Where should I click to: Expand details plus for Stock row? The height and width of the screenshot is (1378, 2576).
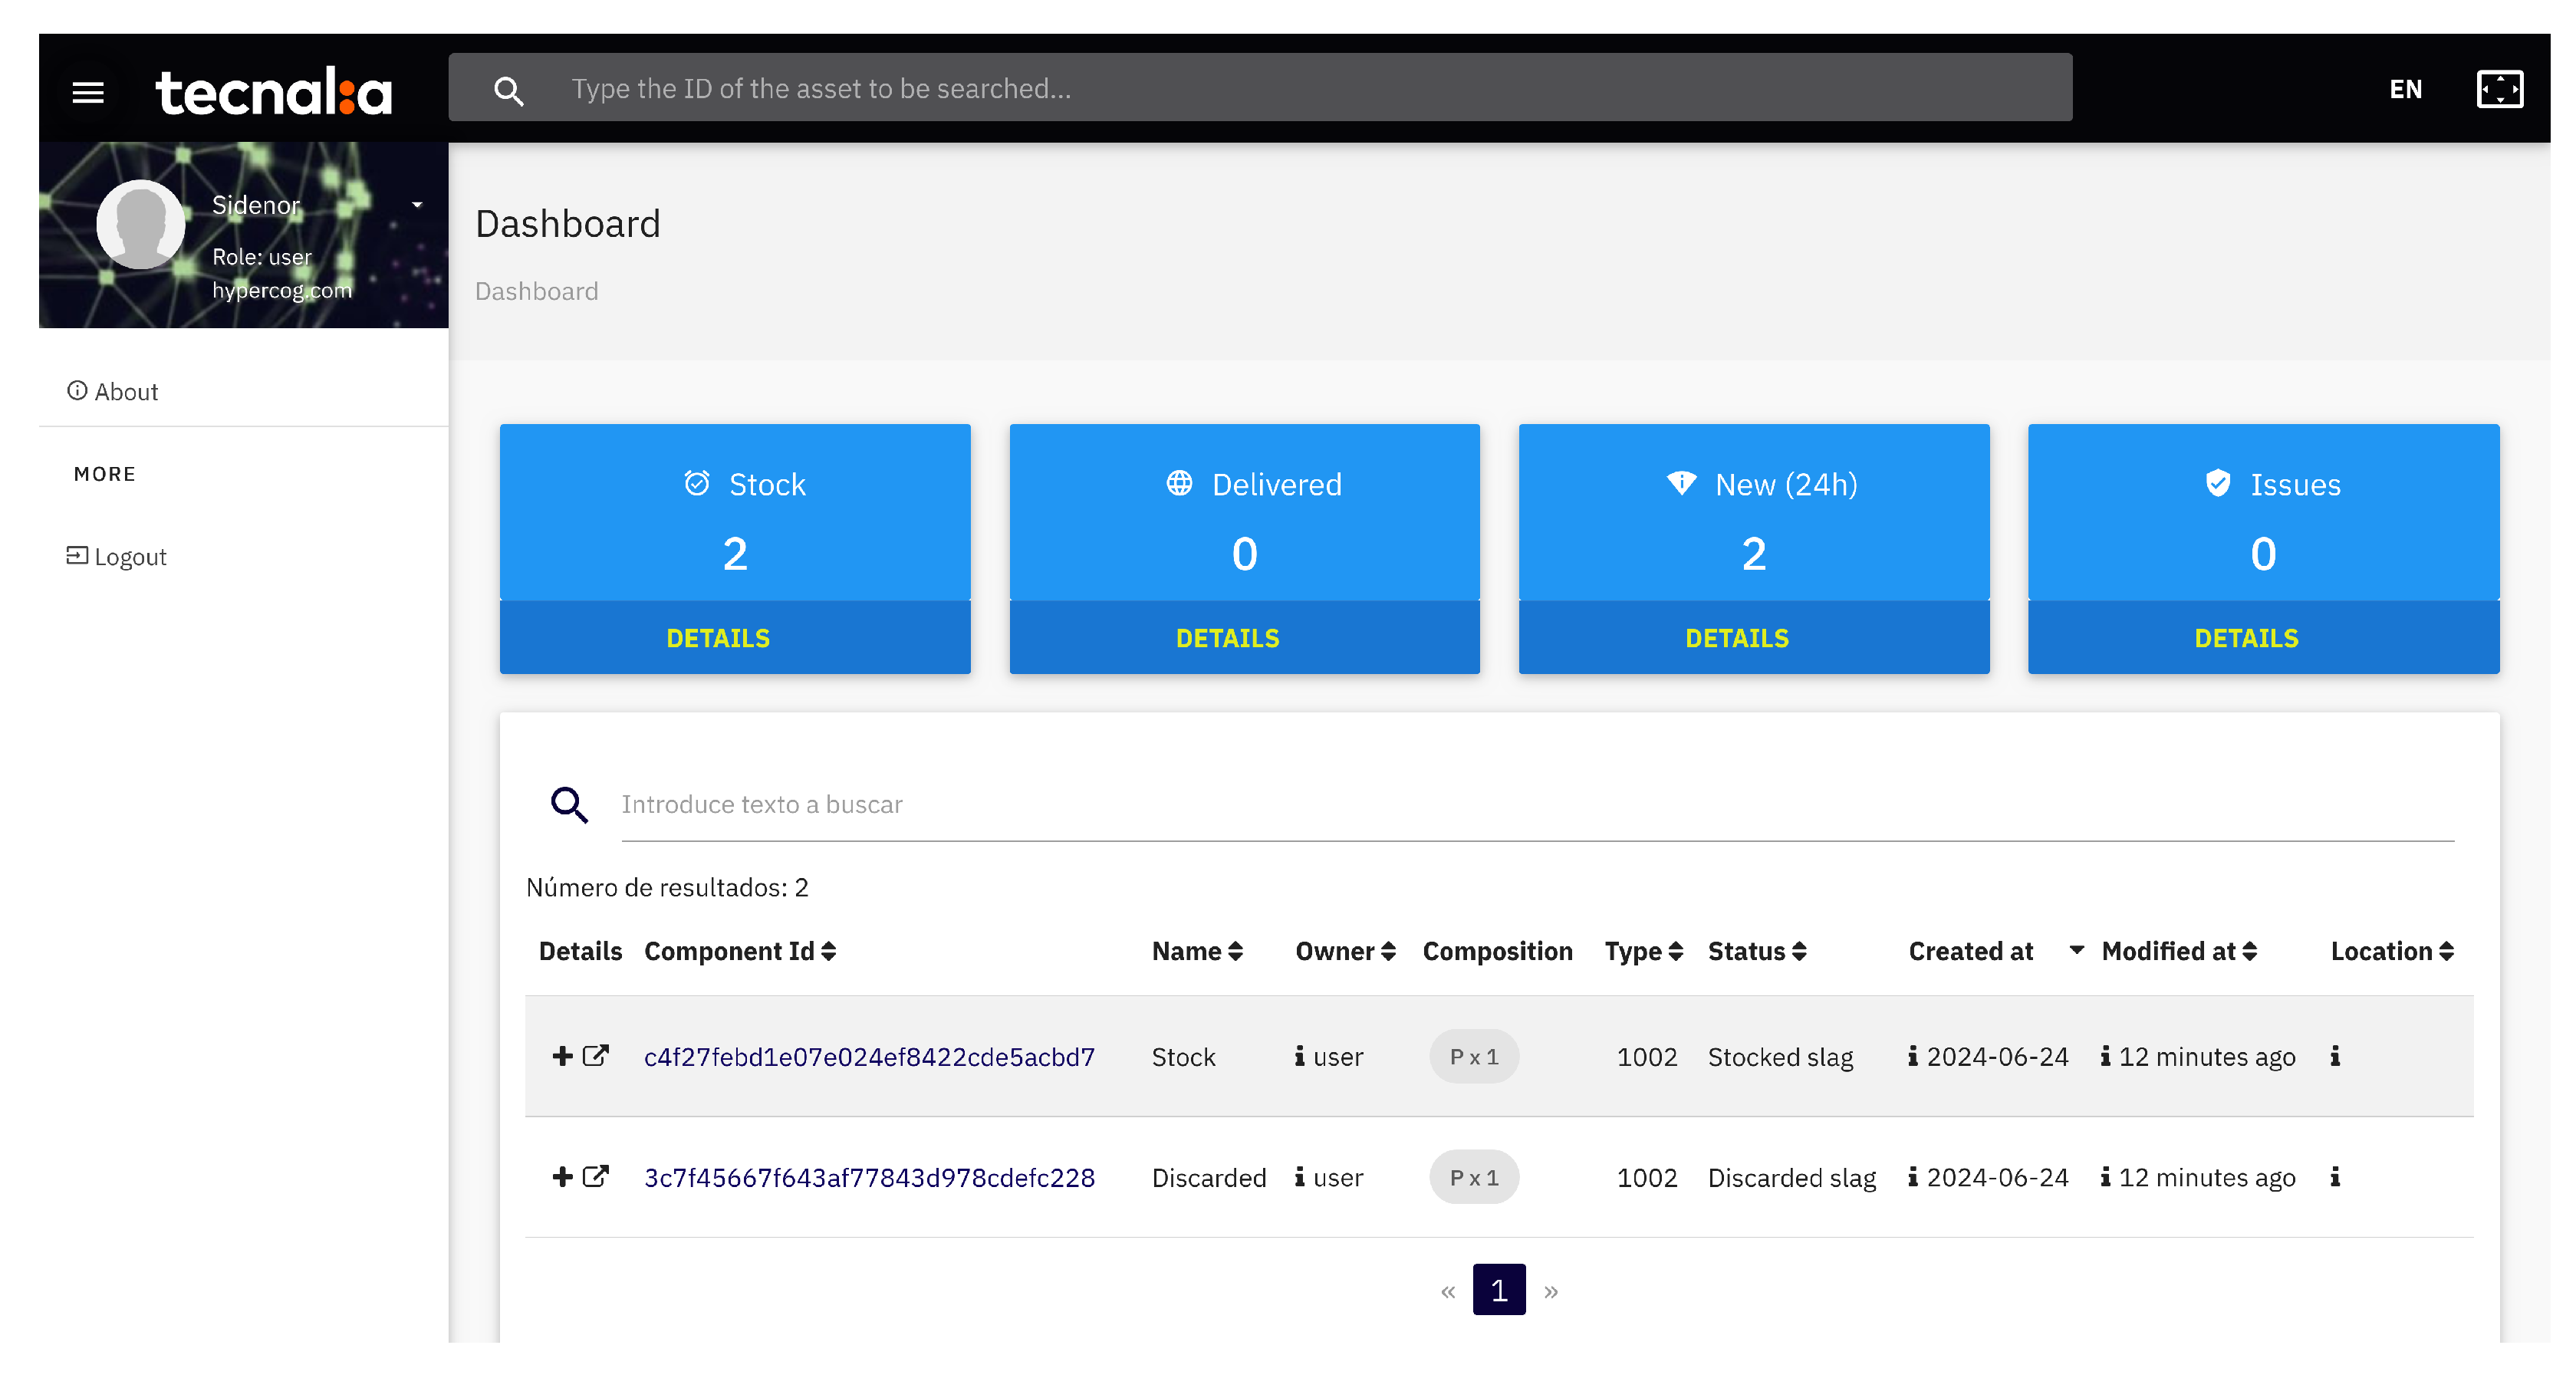[562, 1056]
